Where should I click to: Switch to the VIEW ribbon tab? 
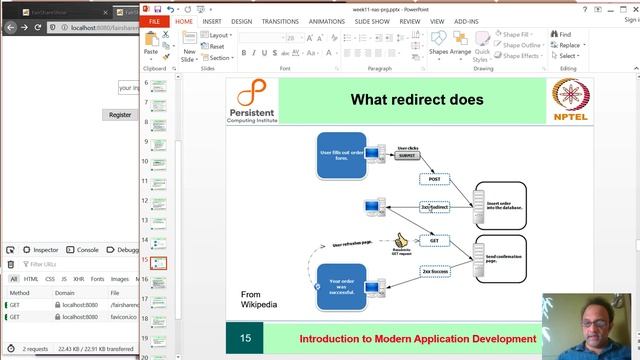[437, 22]
